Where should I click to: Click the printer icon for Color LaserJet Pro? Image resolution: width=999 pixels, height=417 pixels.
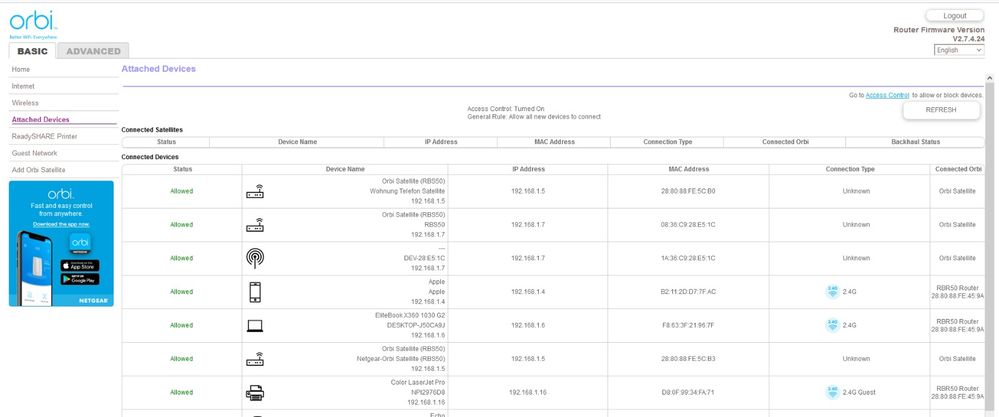[x=255, y=393]
